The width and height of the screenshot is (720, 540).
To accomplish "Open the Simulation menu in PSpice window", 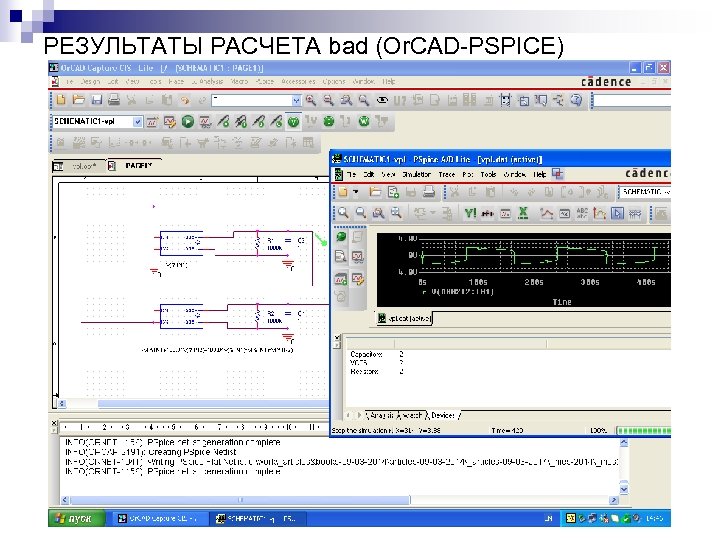I will pyautogui.click(x=416, y=174).
